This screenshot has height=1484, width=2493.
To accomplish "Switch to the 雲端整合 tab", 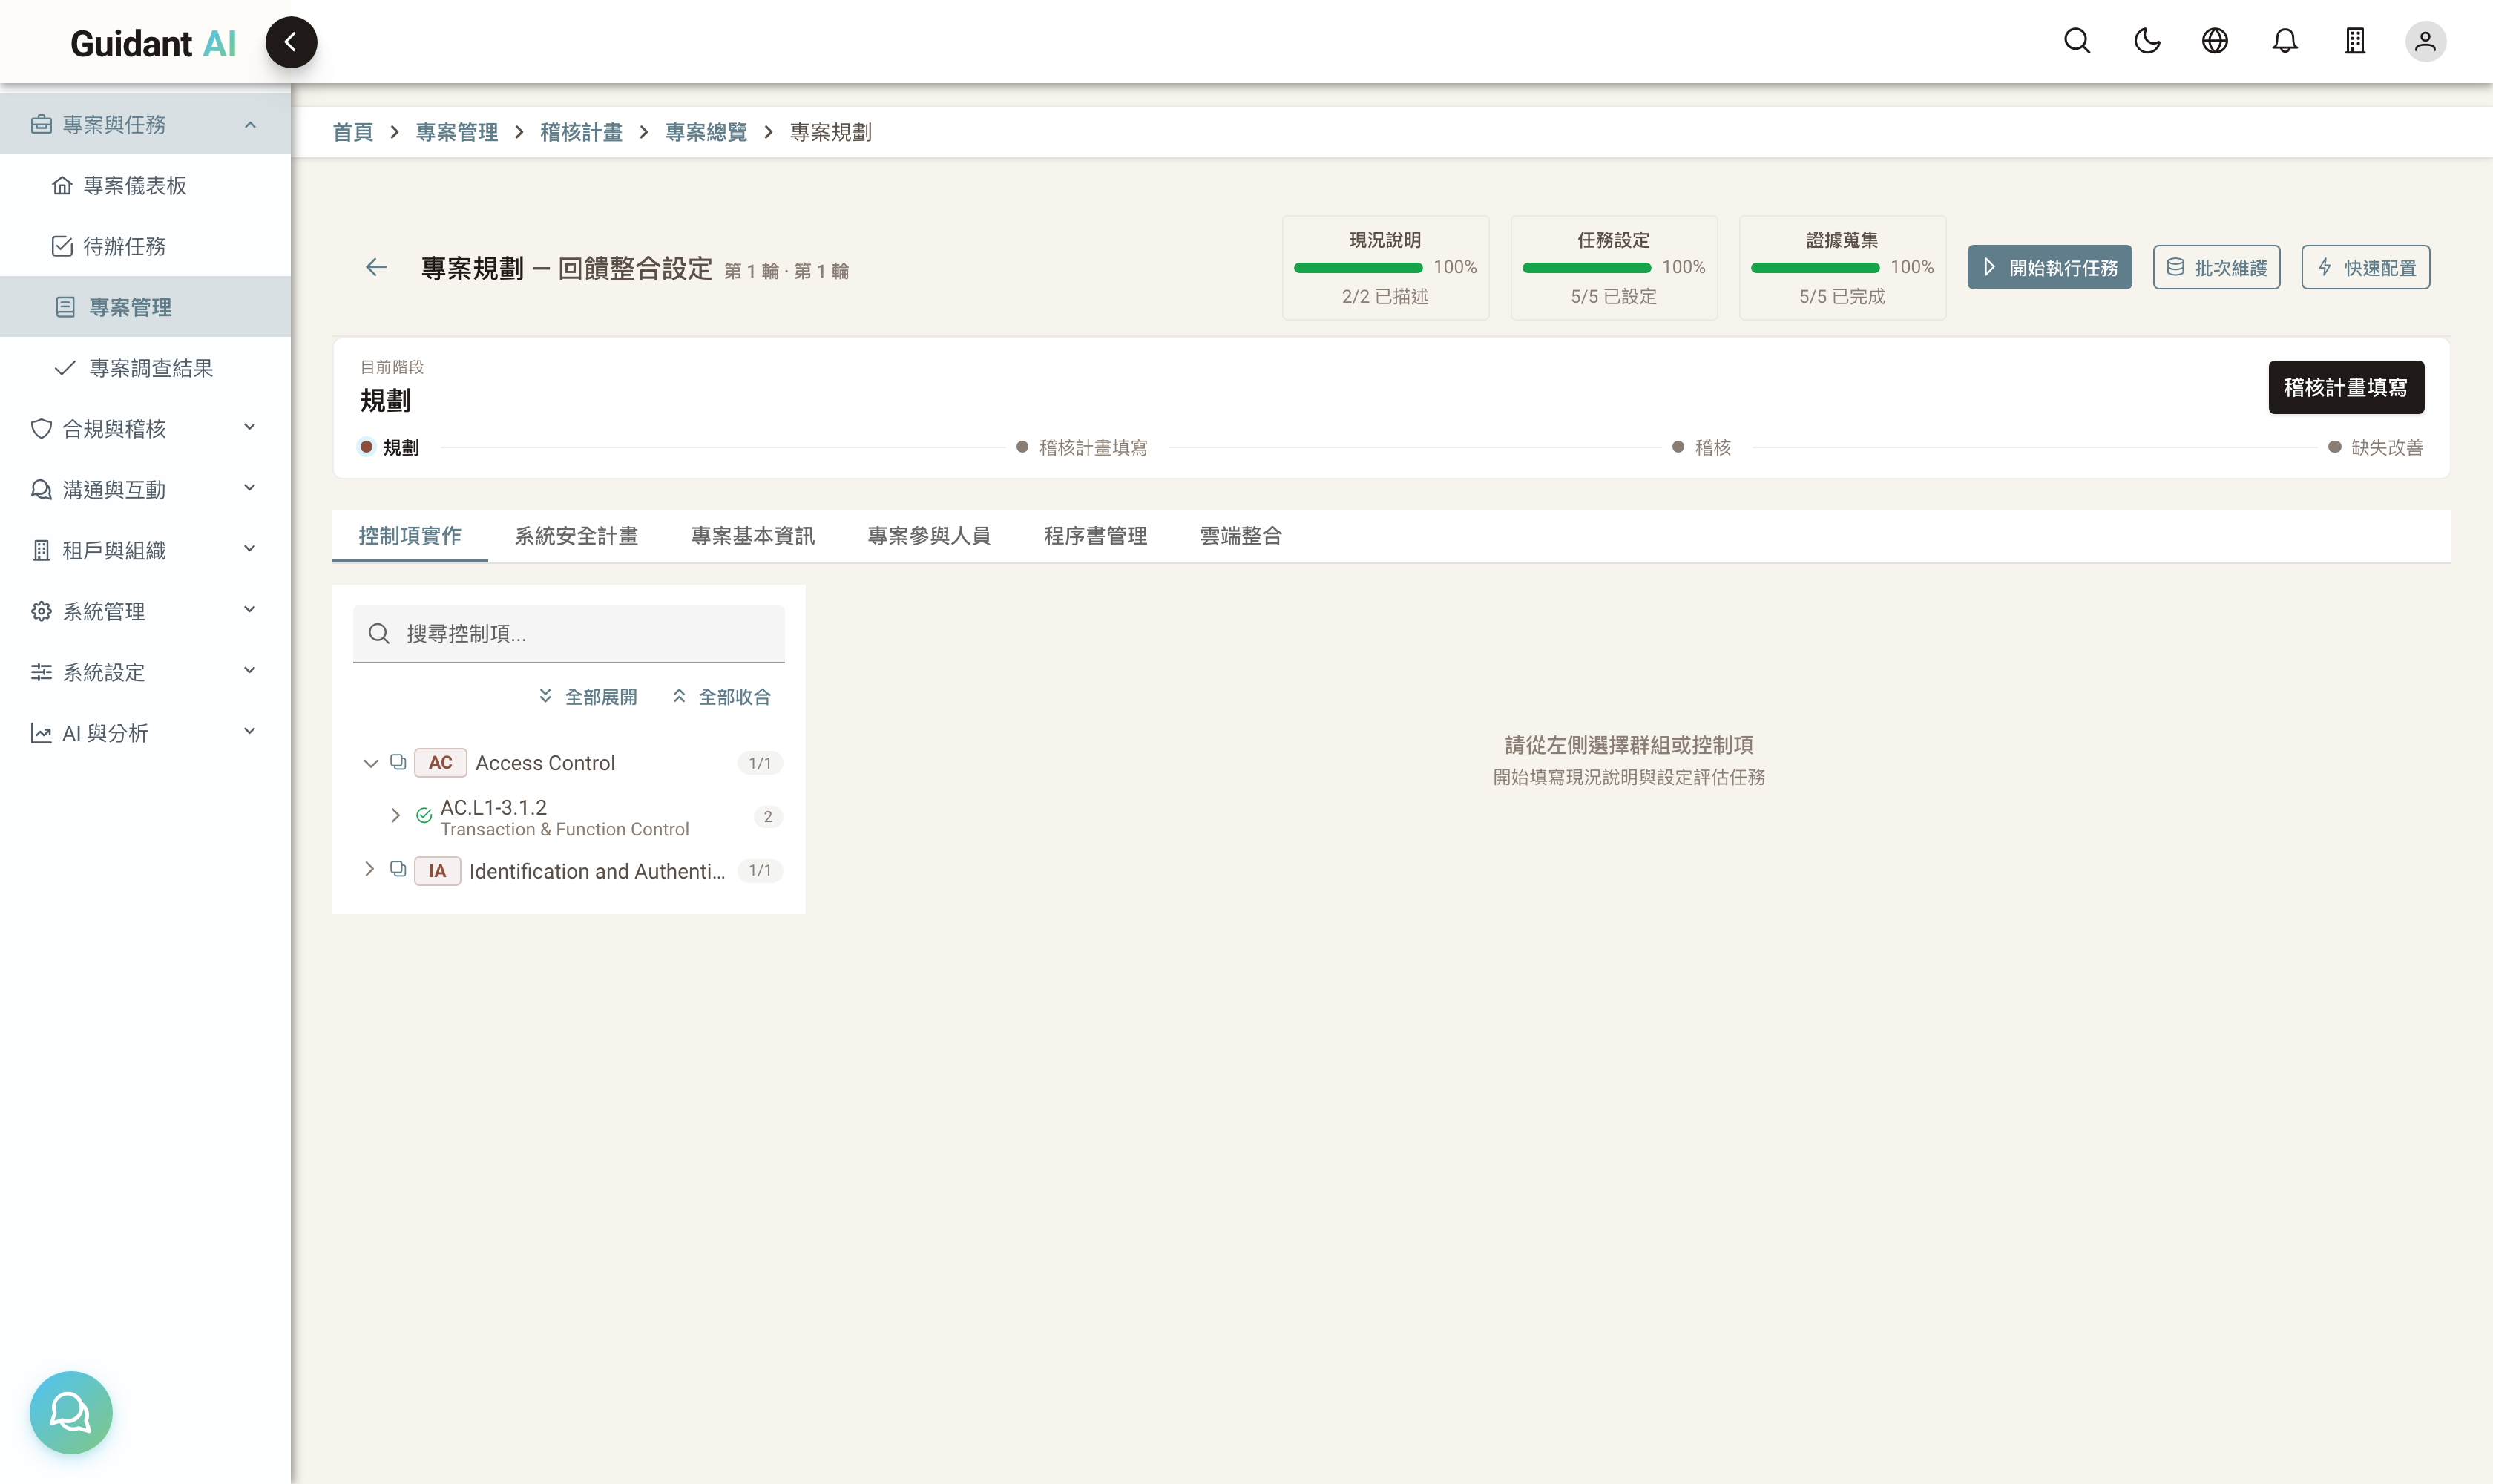I will [x=1241, y=536].
